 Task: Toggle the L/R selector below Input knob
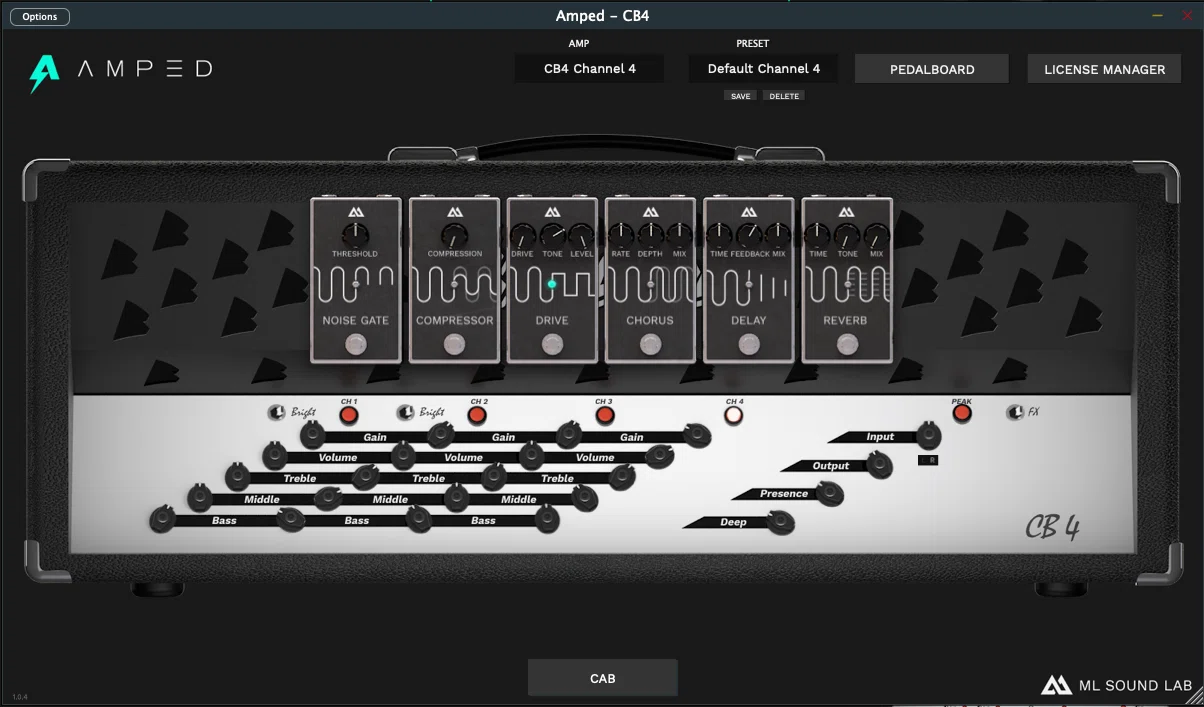928,460
